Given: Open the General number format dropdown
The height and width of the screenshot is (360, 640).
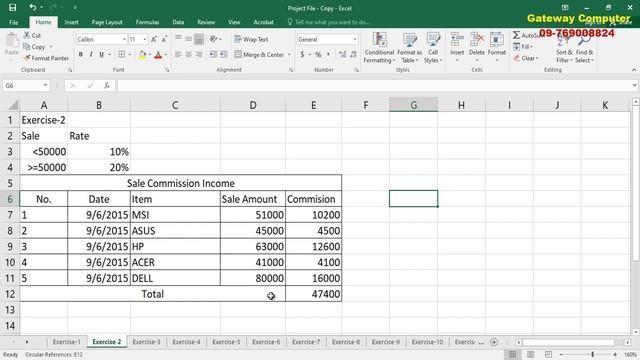Looking at the screenshot, I should coord(355,39).
